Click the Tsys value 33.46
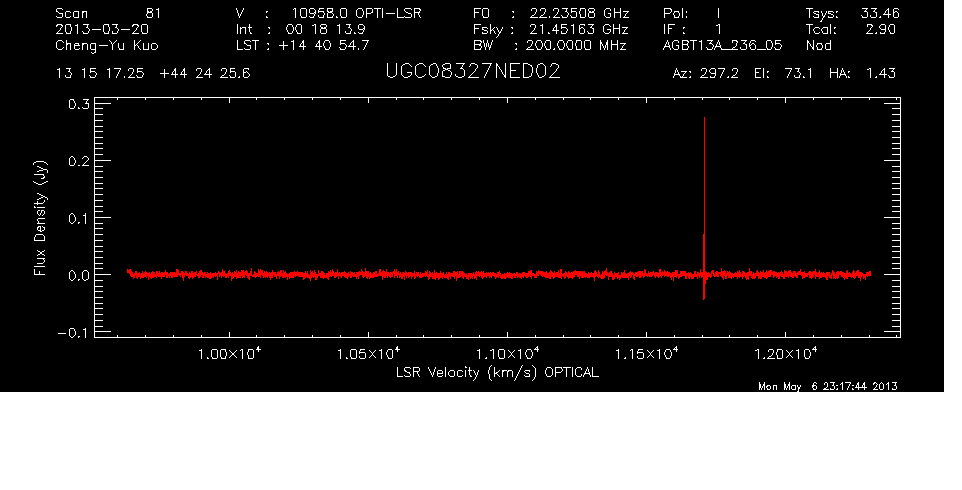Viewport: 962px width, 490px height. tap(879, 13)
